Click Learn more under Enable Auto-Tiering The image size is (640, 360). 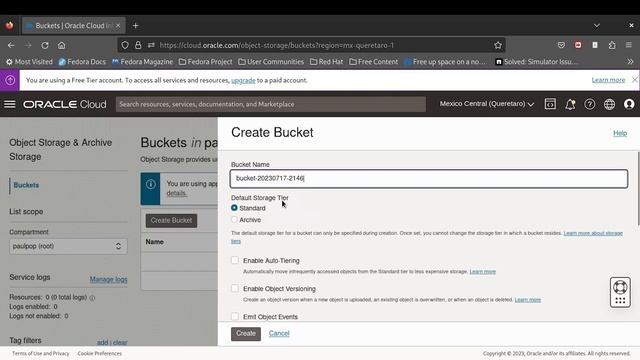point(482,271)
